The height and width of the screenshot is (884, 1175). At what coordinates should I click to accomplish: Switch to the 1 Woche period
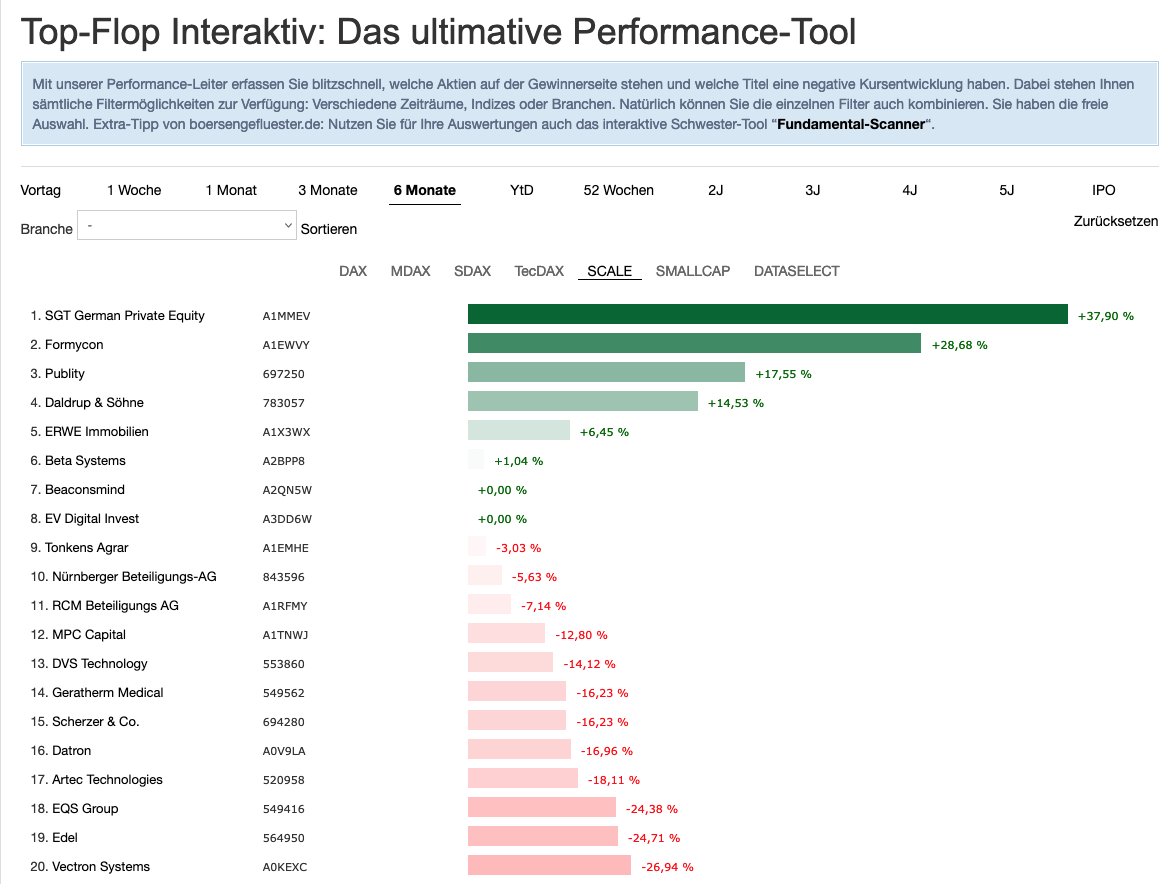pos(134,190)
